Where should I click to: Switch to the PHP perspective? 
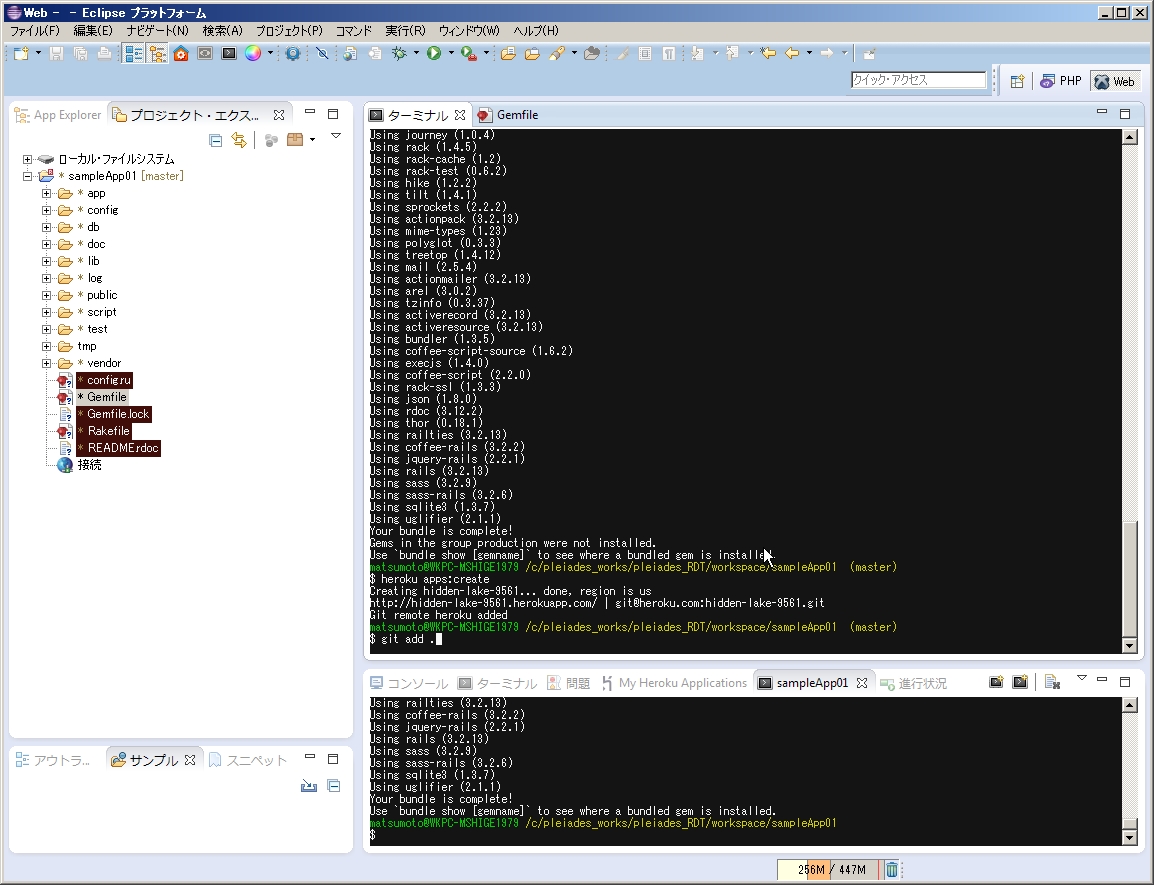pyautogui.click(x=1061, y=82)
